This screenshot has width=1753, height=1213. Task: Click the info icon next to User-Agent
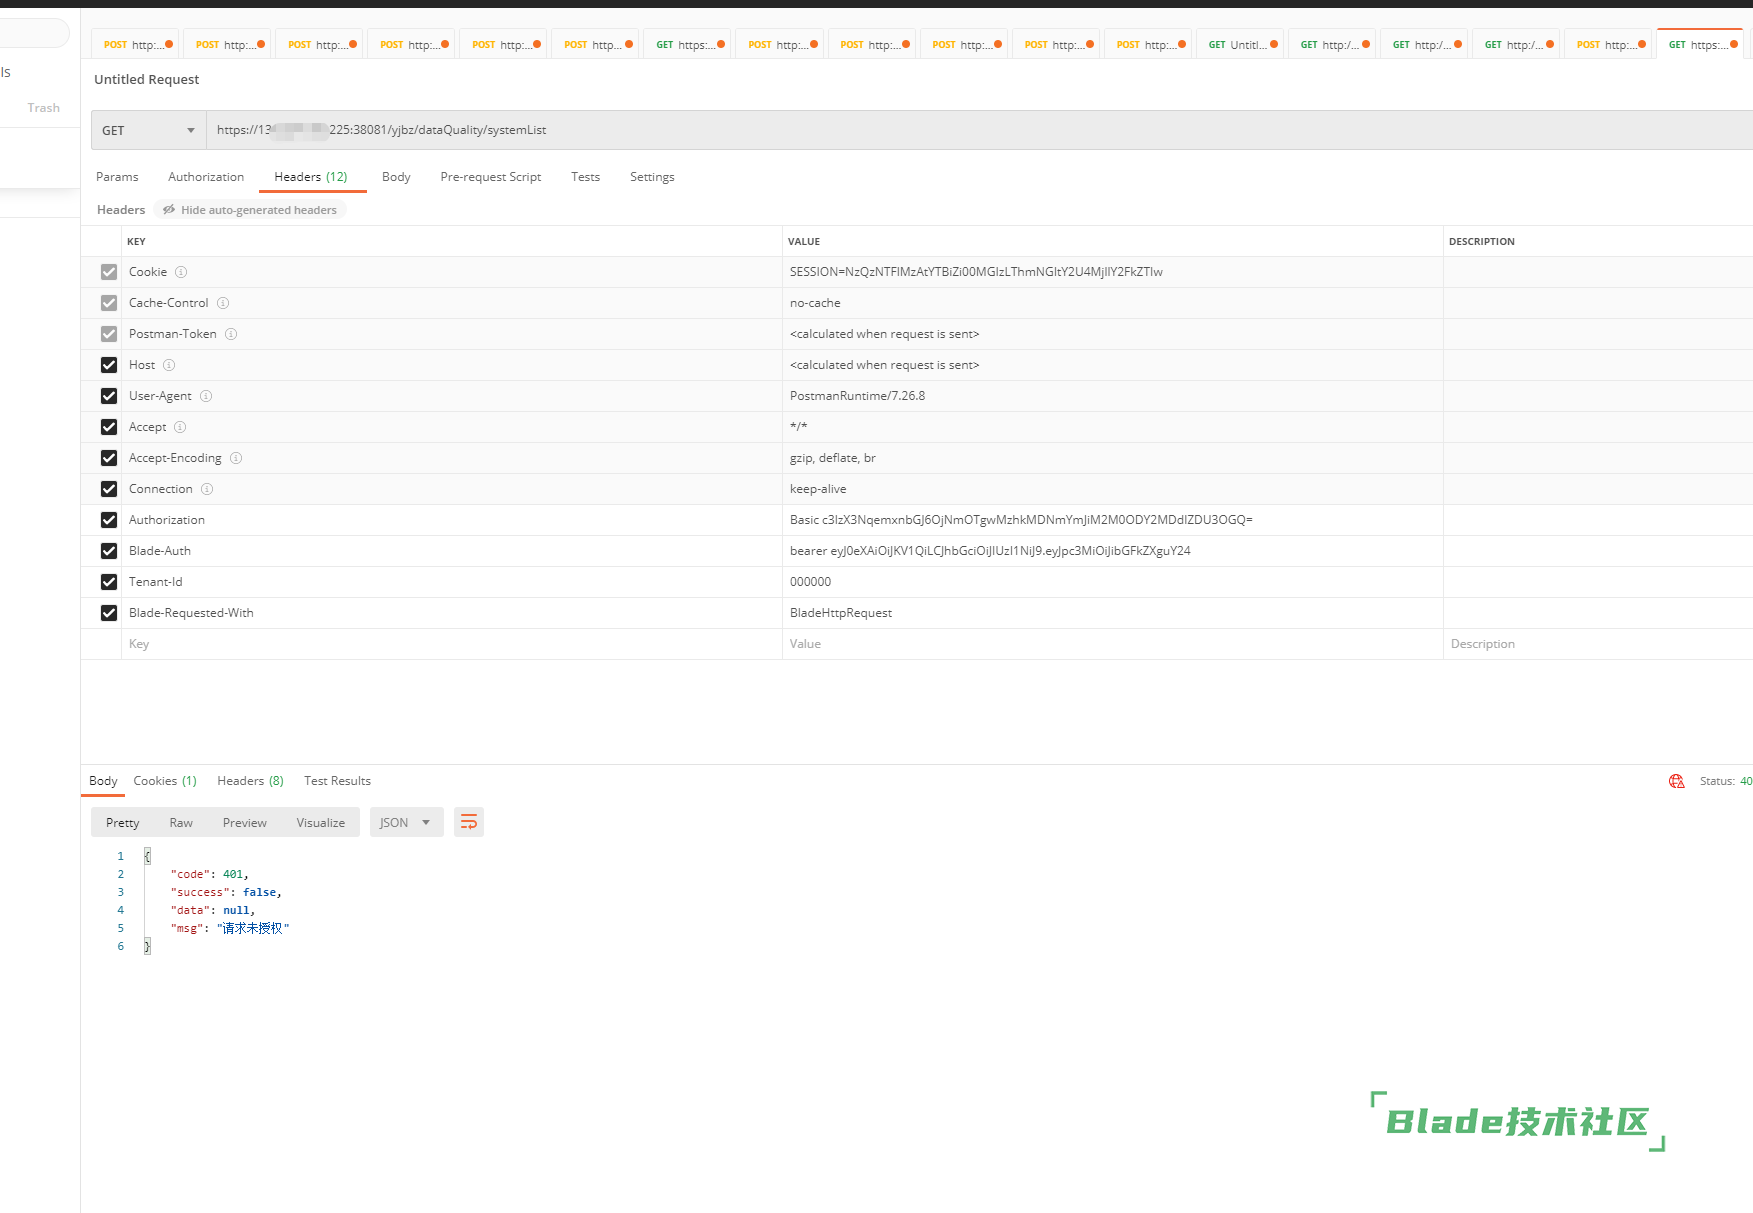pyautogui.click(x=206, y=396)
